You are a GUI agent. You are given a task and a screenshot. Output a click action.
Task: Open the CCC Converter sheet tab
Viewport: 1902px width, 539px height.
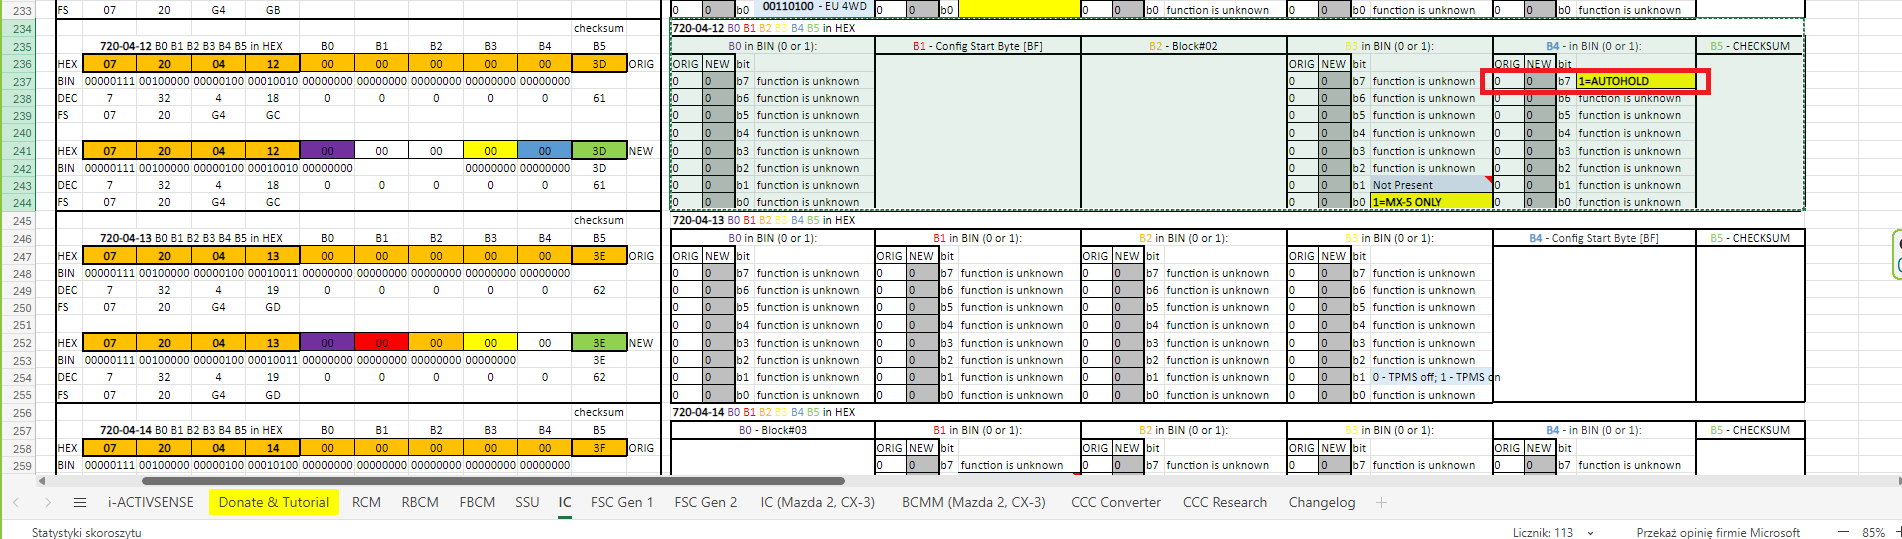[x=1115, y=503]
